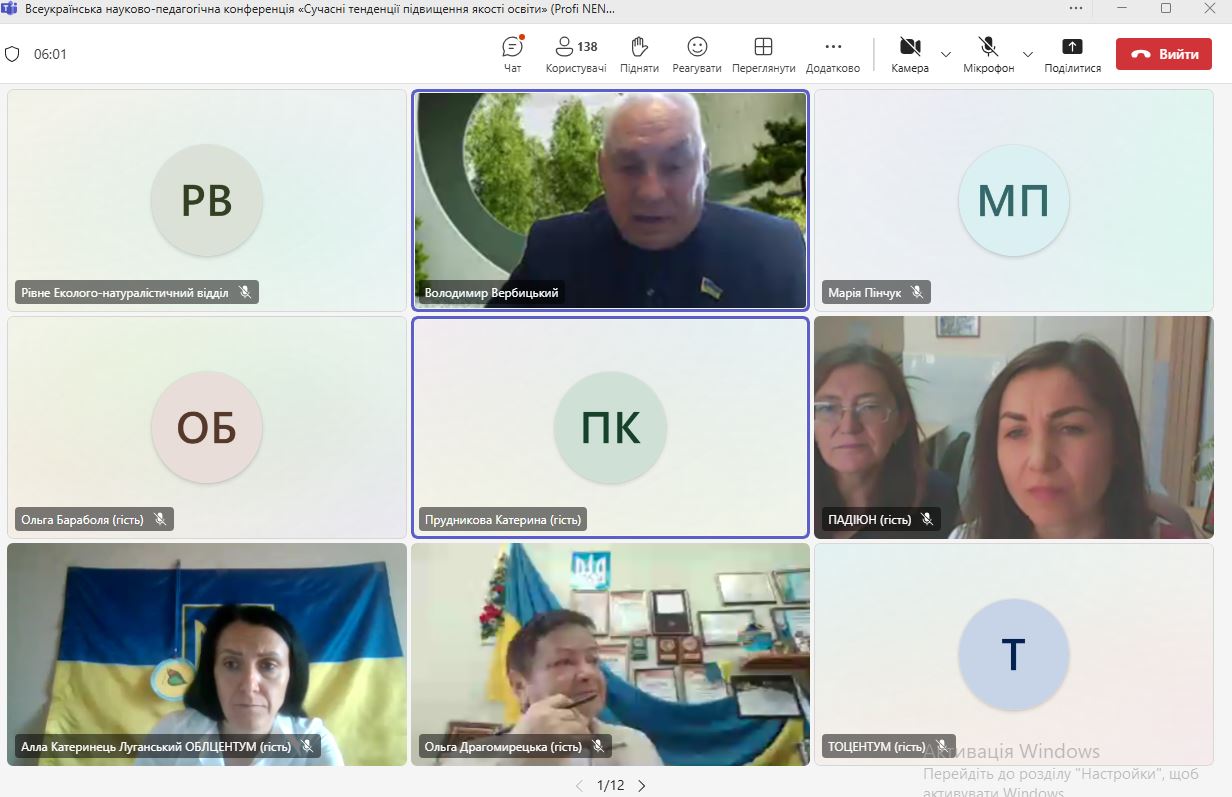The width and height of the screenshot is (1232, 797).
Task: Unmute with the Мікрофон toggle
Action: click(x=988, y=47)
